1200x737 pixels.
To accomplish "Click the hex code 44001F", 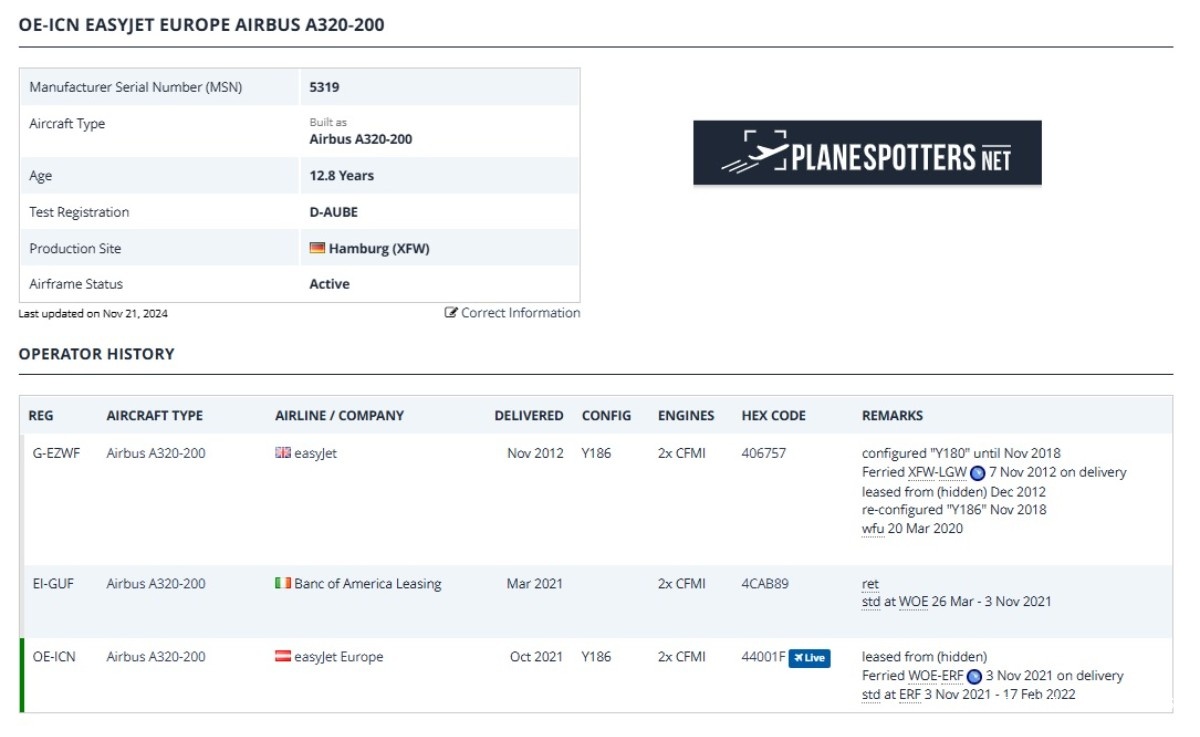I will [x=763, y=657].
